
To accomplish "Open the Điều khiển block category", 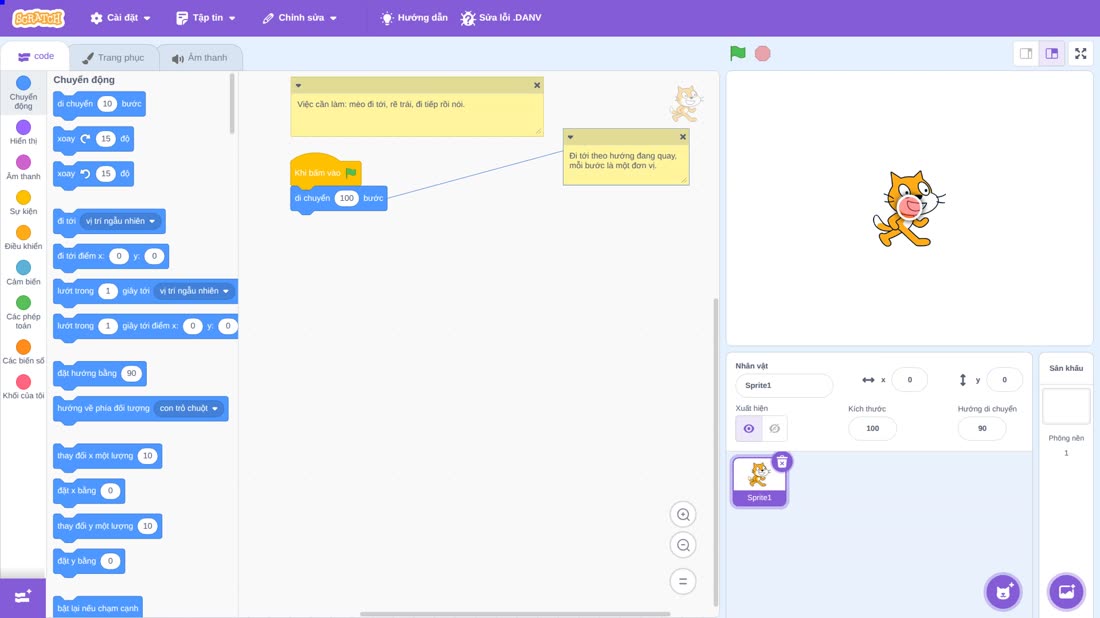I will pos(23,237).
